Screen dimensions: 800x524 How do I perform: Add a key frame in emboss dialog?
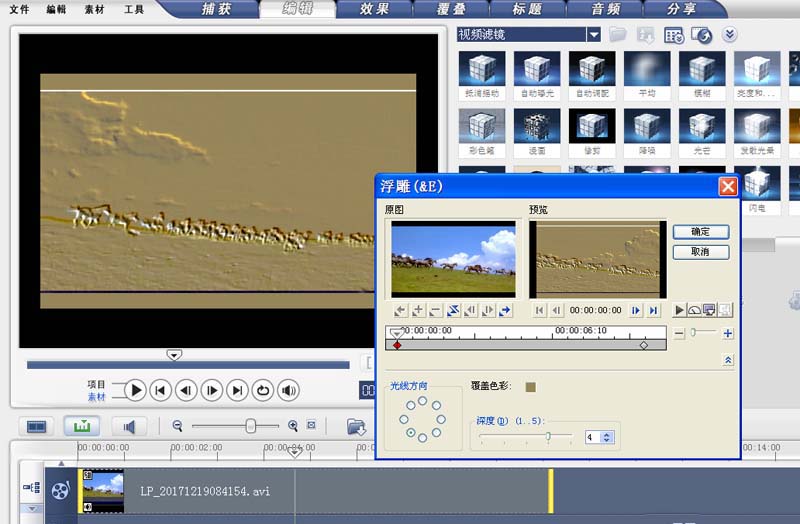tap(417, 311)
